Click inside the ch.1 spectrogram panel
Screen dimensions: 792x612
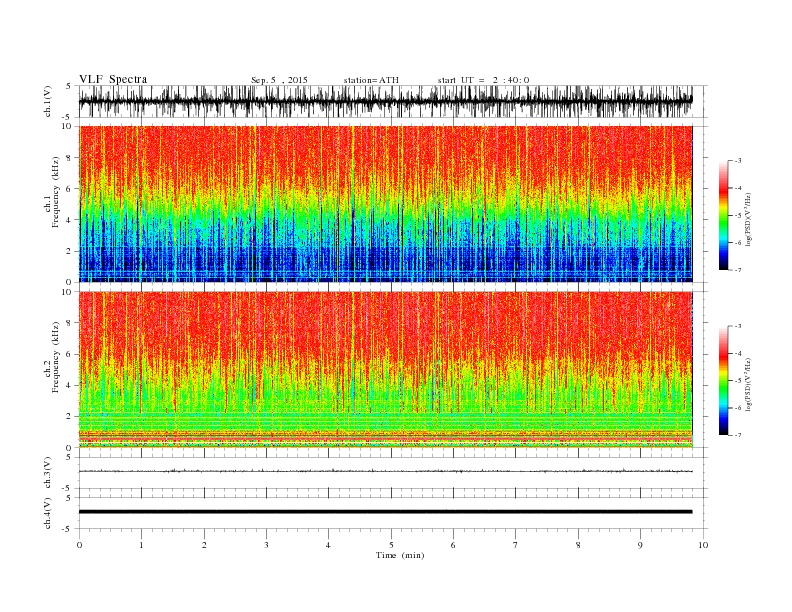pos(385,204)
